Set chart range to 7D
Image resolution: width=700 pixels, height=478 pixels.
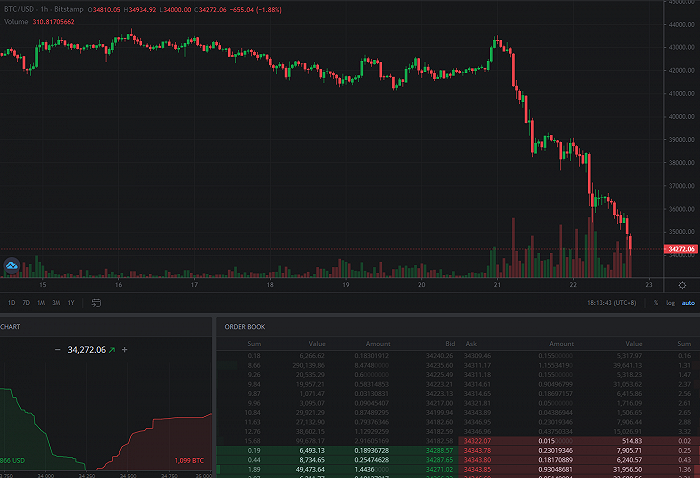click(x=26, y=303)
